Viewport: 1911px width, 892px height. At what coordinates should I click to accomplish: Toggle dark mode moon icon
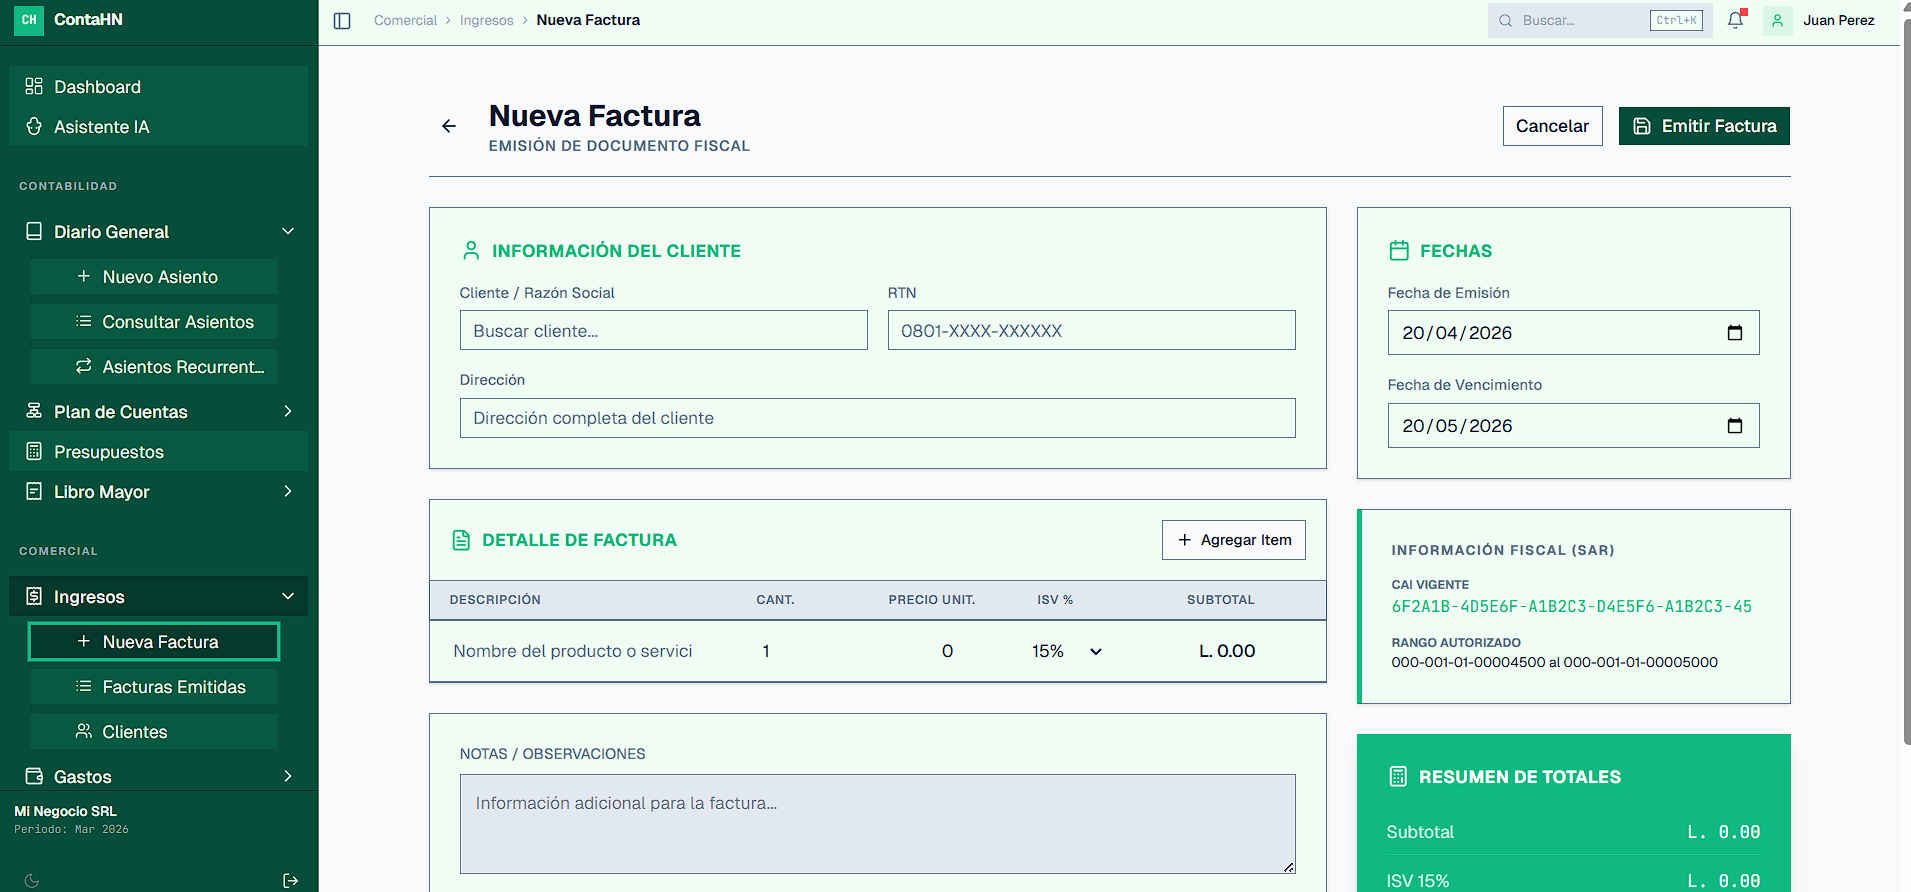tap(32, 880)
